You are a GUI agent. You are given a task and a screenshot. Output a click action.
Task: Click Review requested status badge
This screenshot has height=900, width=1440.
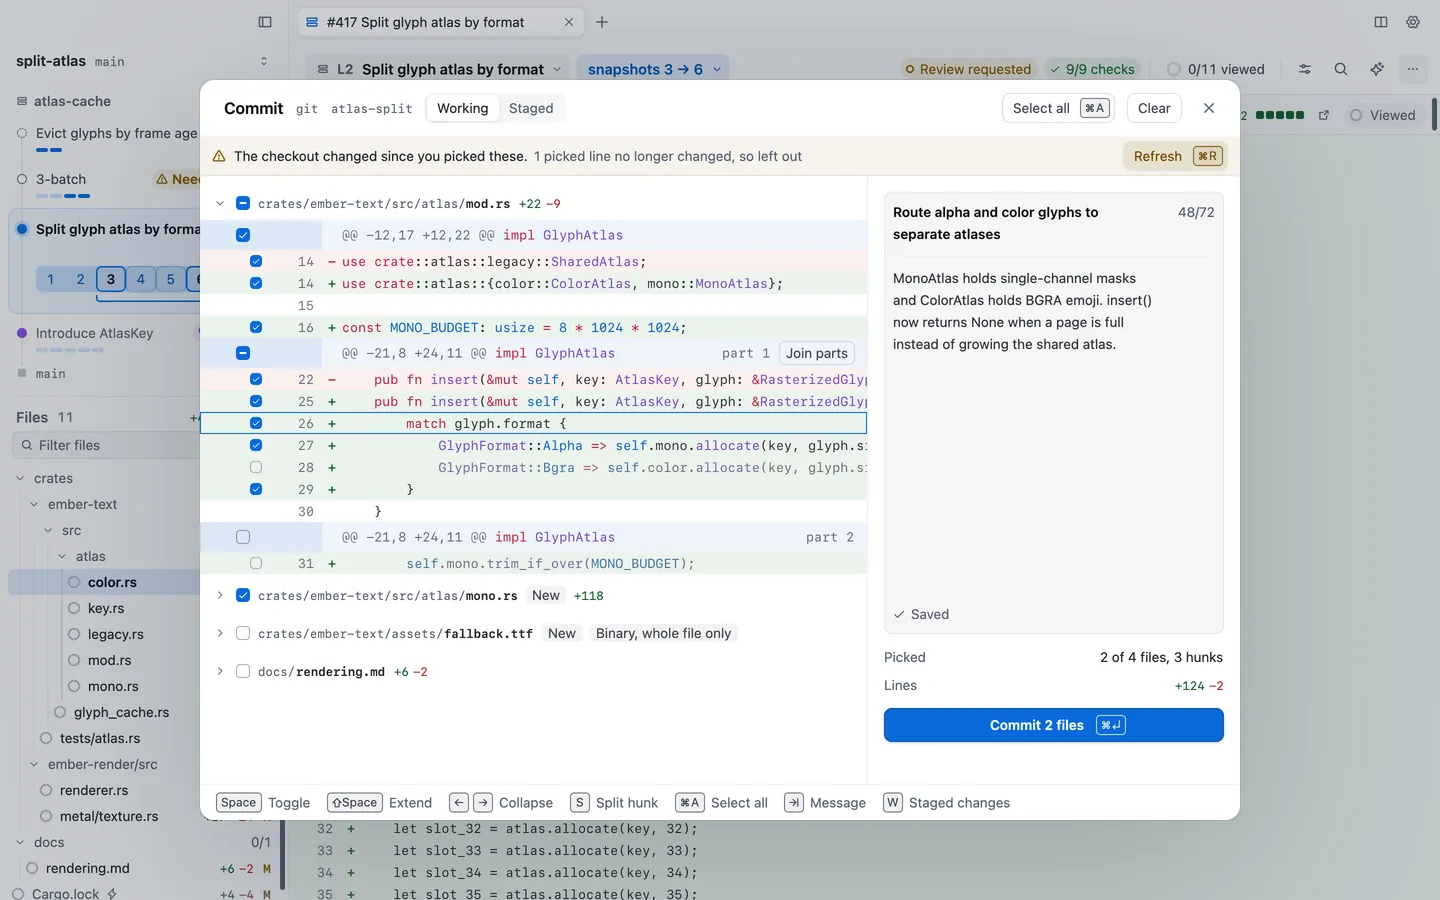(x=967, y=69)
